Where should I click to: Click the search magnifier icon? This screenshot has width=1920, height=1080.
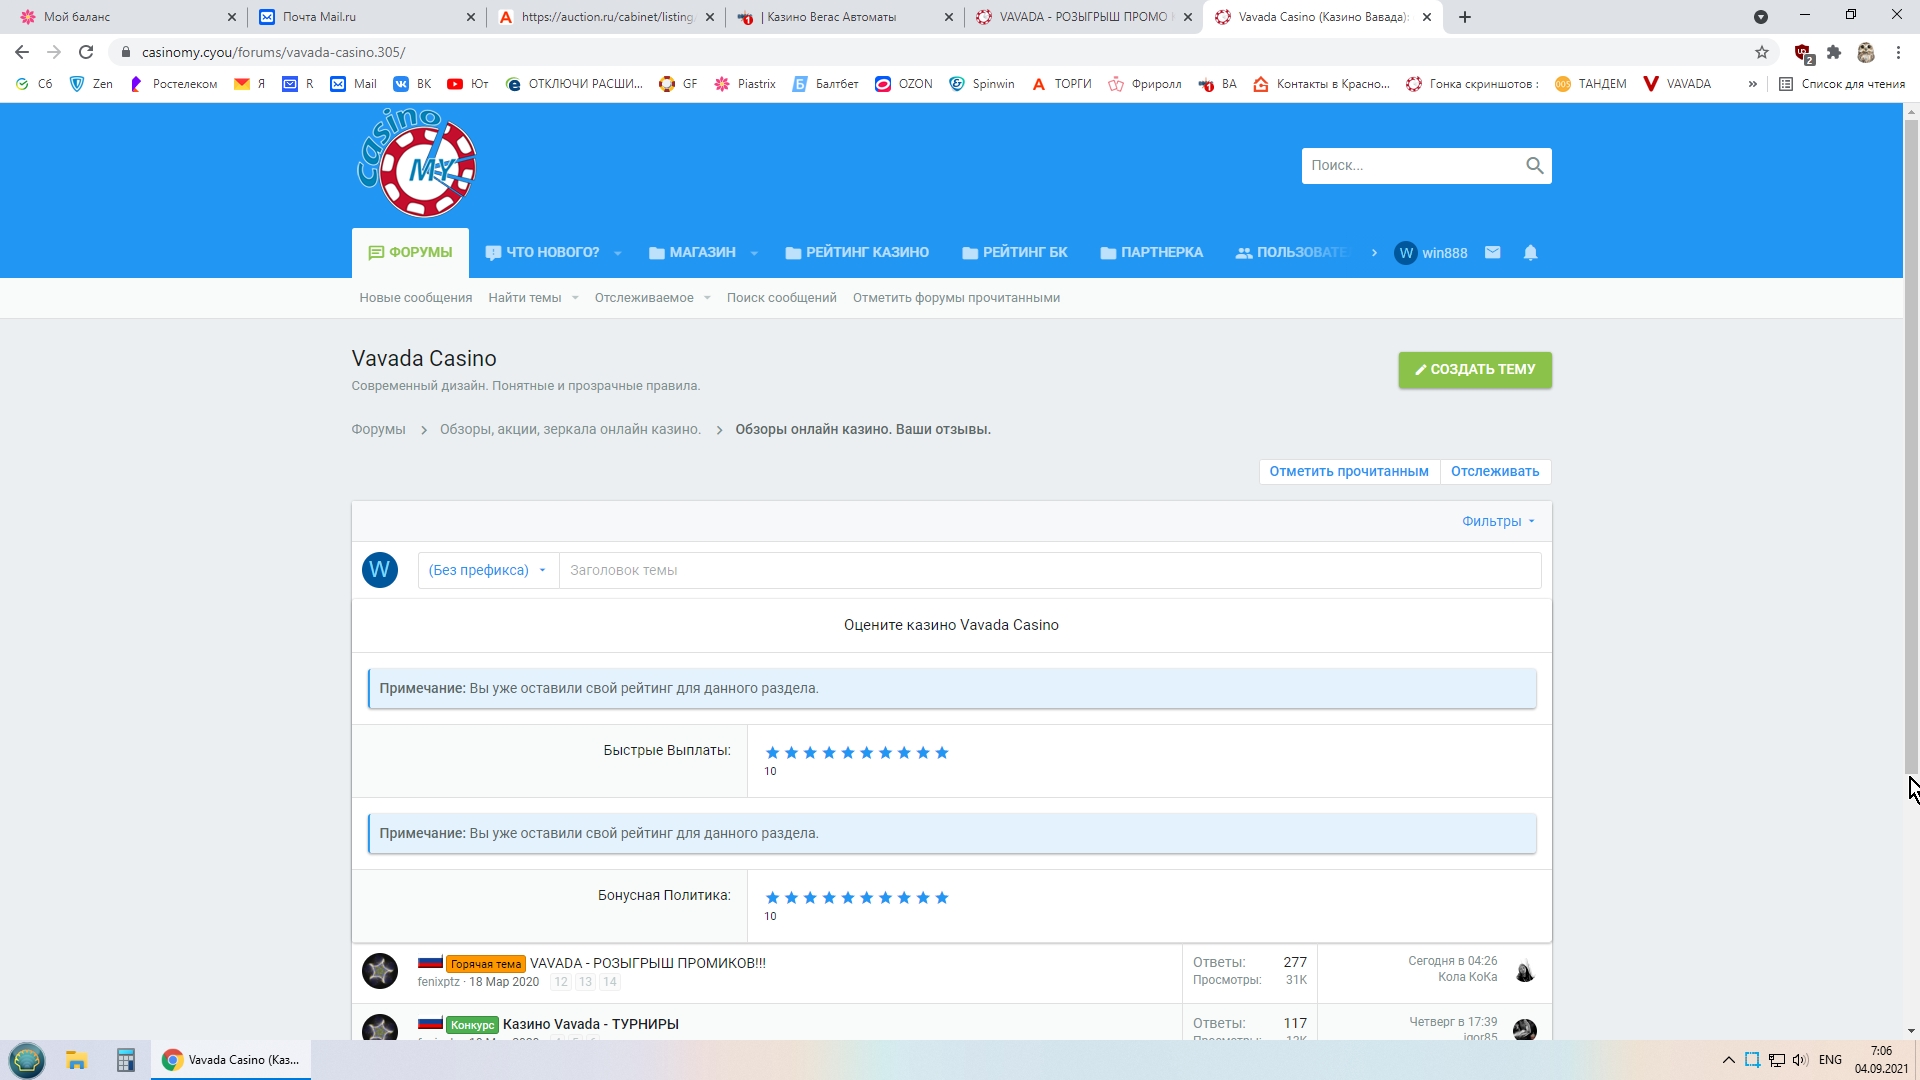[x=1534, y=166]
